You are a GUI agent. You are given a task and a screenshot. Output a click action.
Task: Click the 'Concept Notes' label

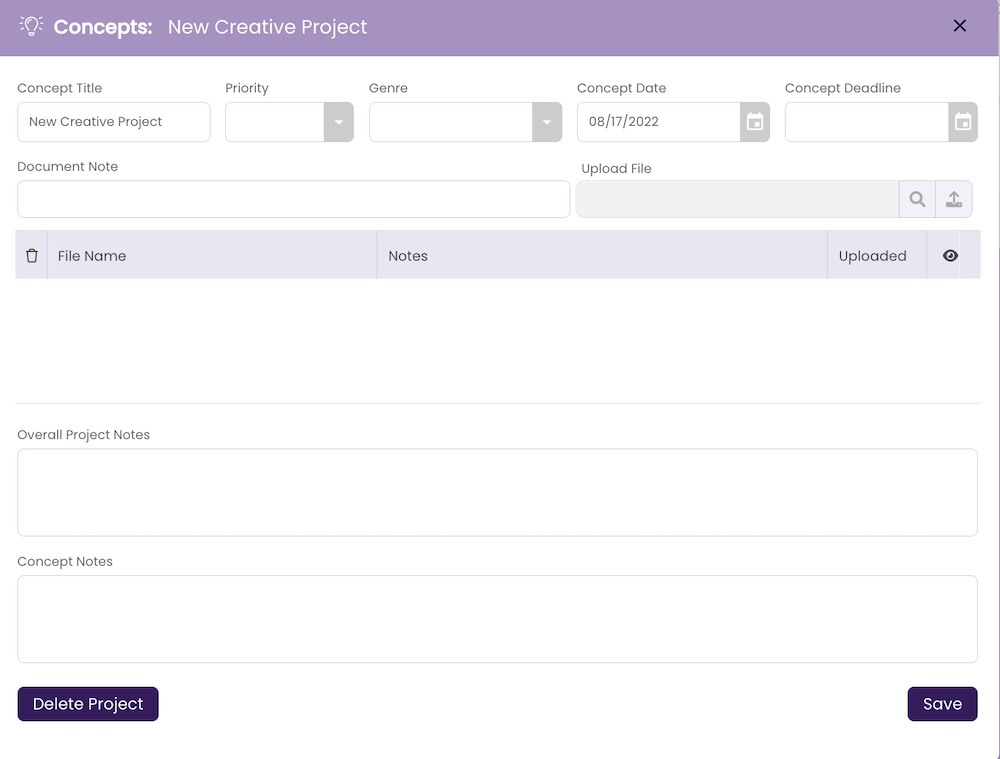pyautogui.click(x=65, y=561)
